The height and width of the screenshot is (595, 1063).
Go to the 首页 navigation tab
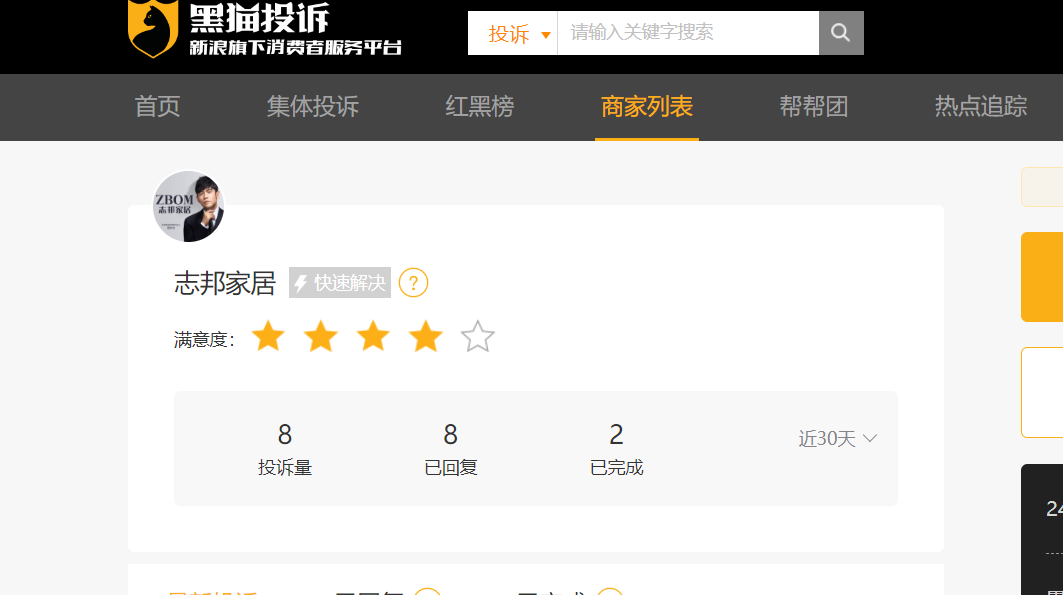tap(158, 107)
